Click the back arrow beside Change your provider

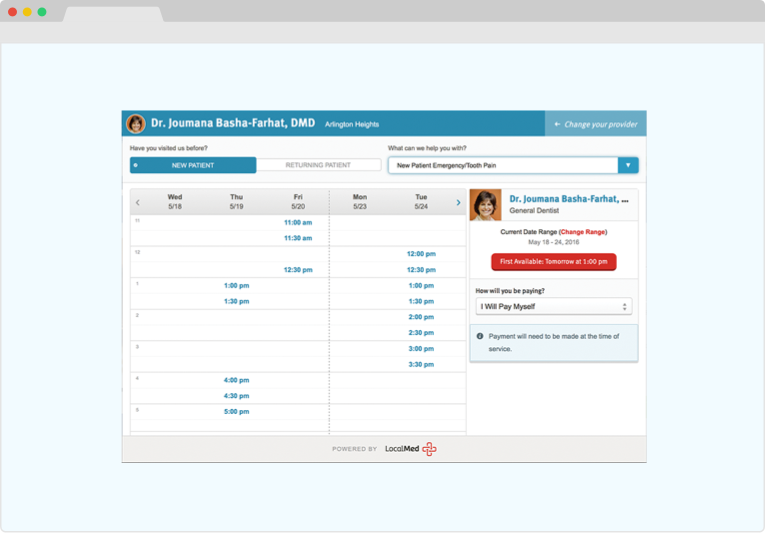pos(557,124)
